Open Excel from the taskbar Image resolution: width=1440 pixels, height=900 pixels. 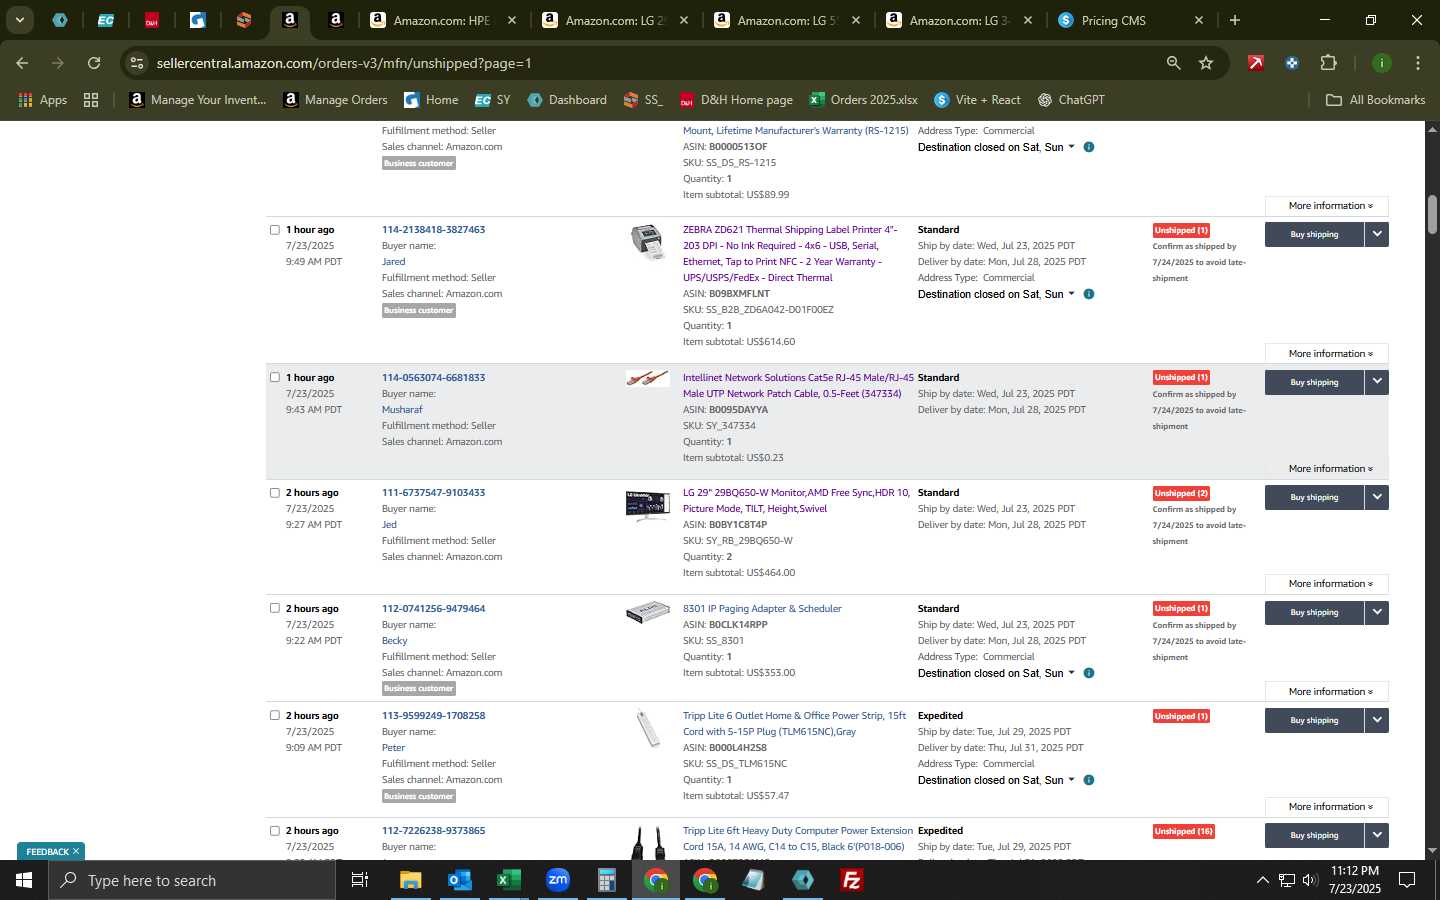[x=508, y=880]
